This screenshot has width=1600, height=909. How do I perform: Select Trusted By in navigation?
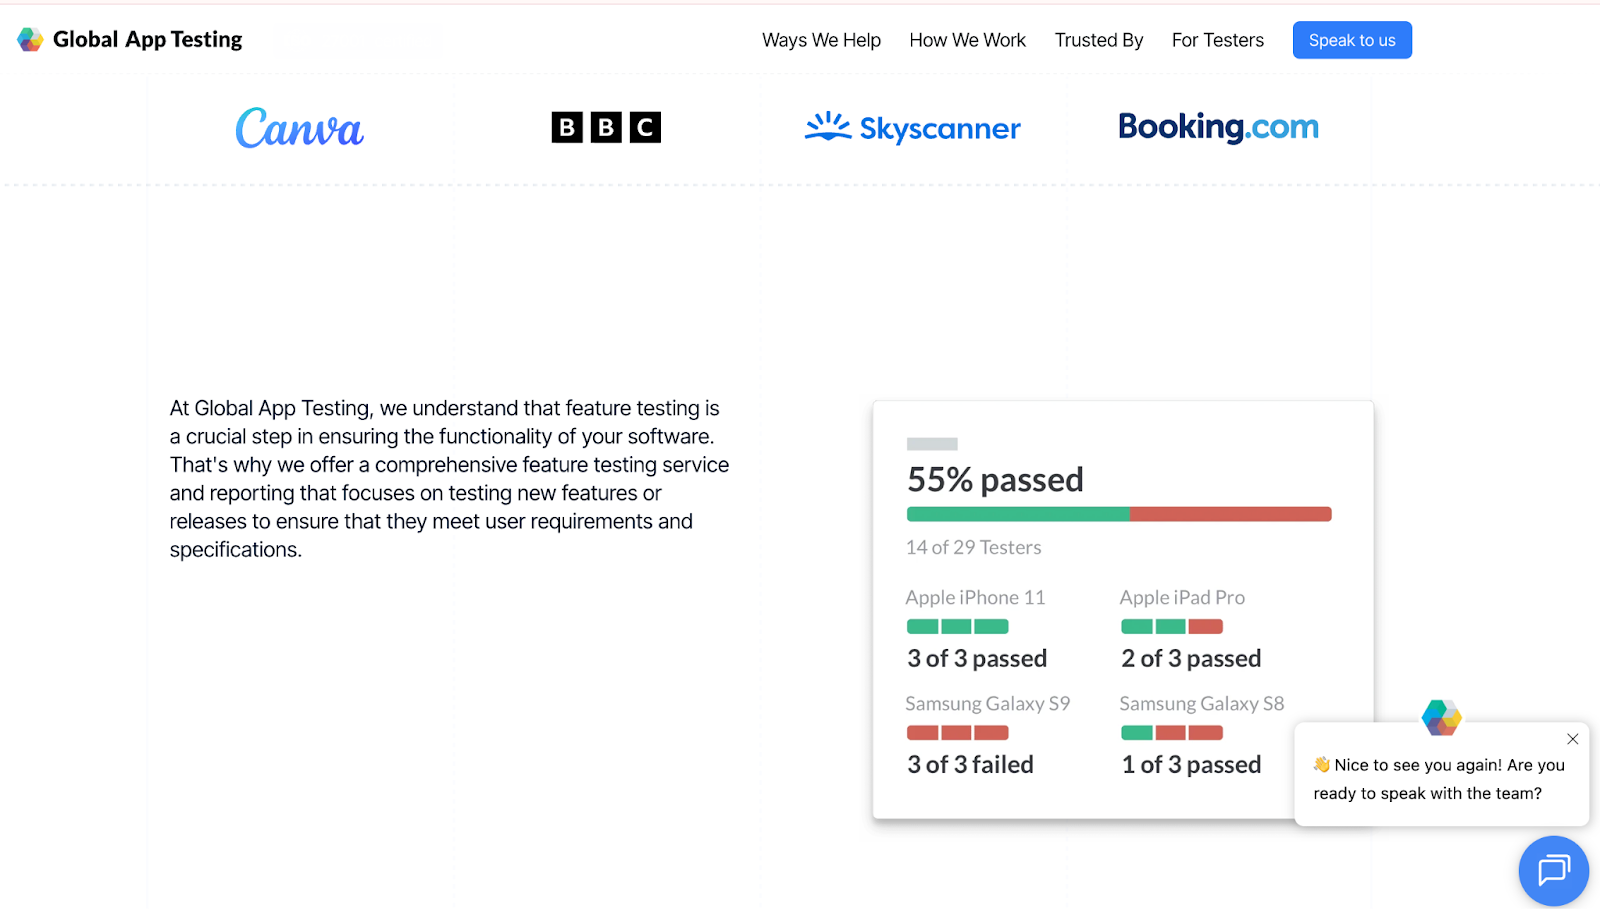[x=1098, y=40]
